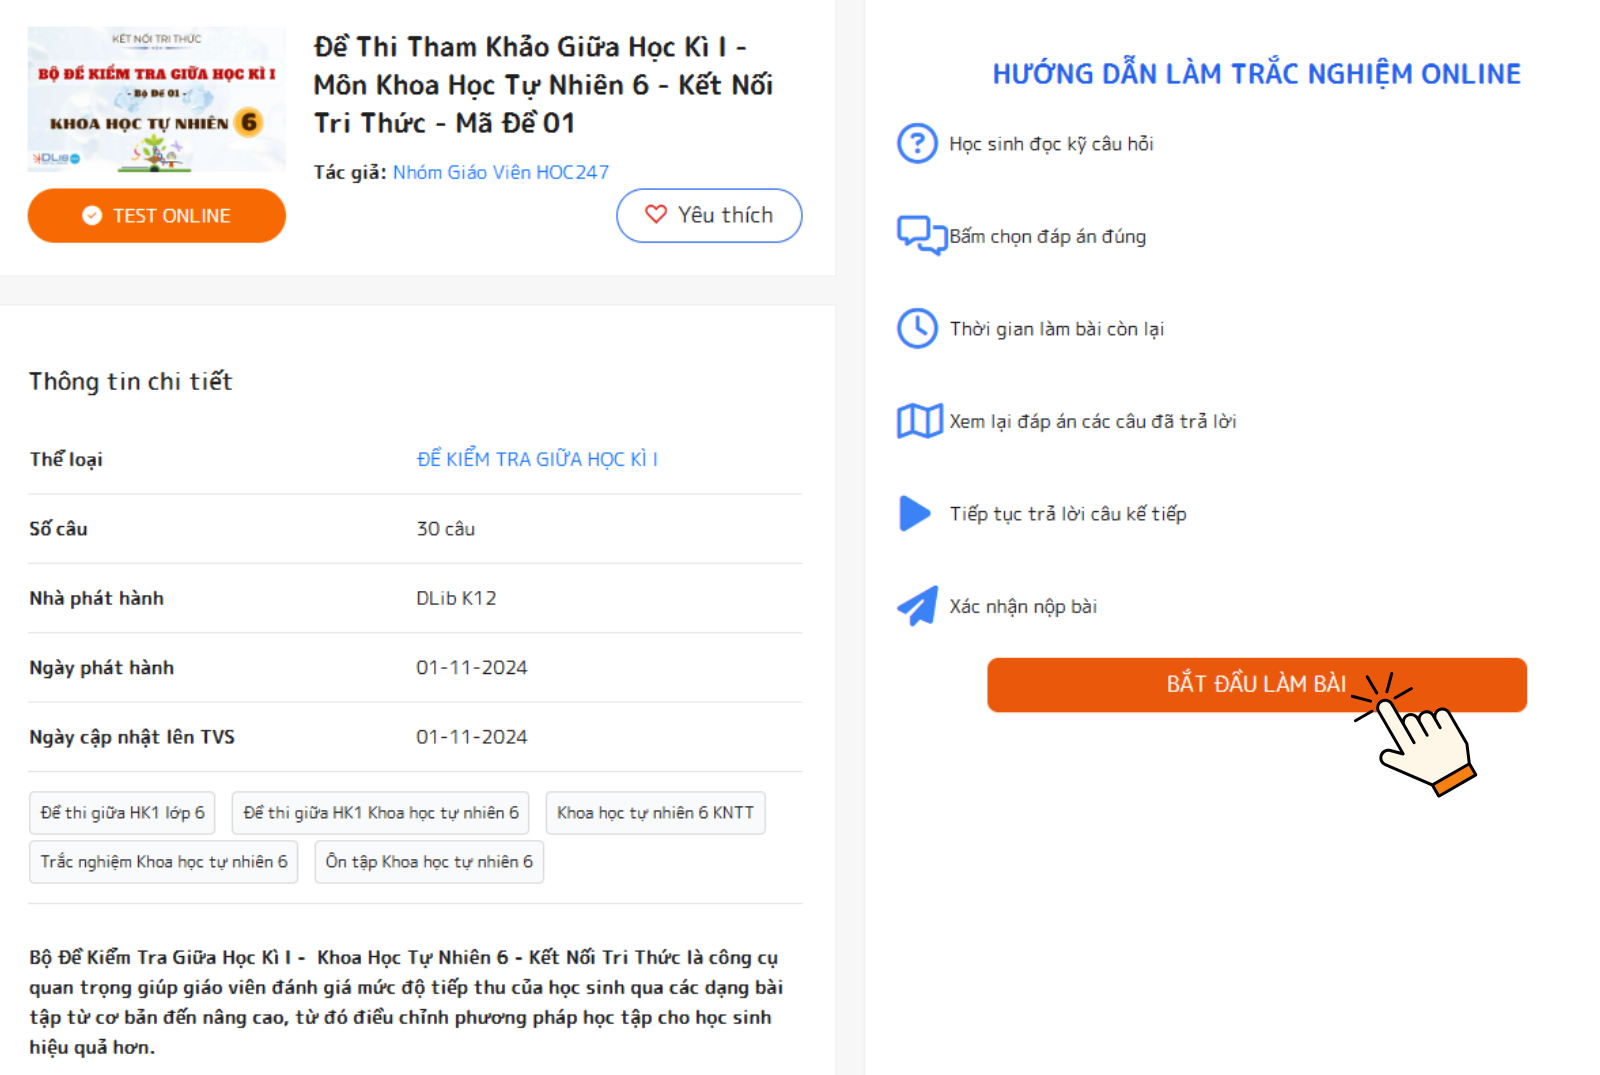Click the clock icon for remaining time

917,328
